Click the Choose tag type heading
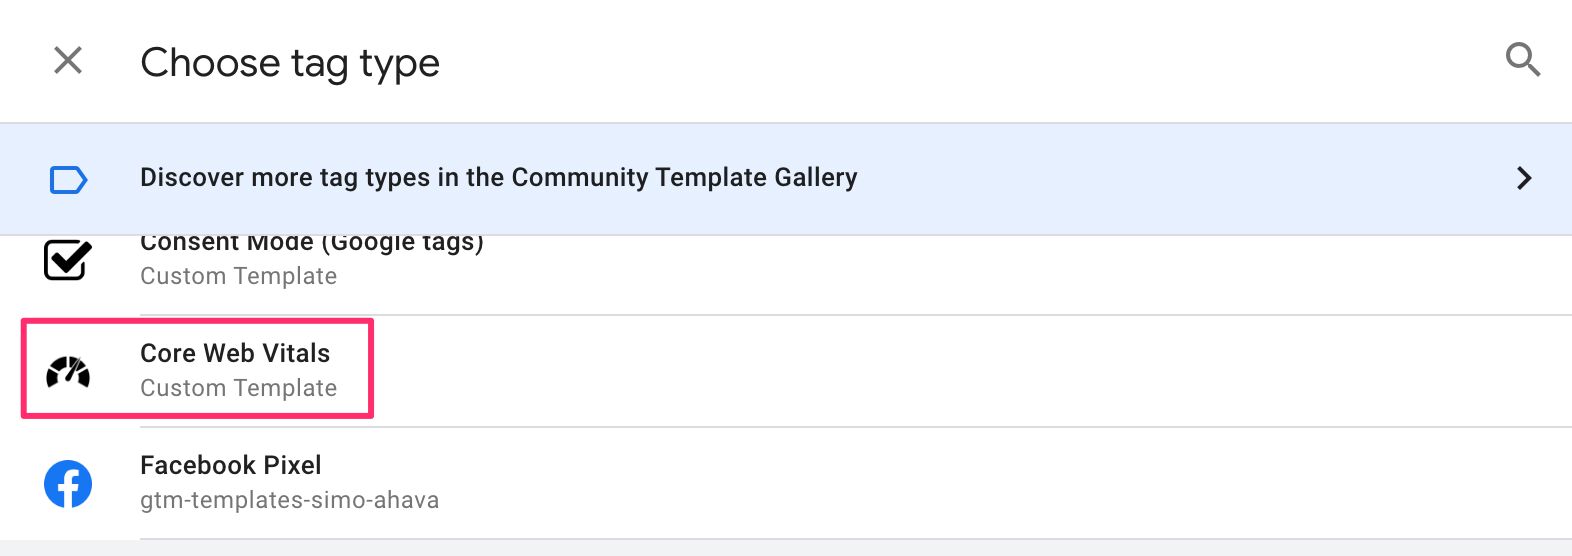The image size is (1572, 556). (x=290, y=63)
